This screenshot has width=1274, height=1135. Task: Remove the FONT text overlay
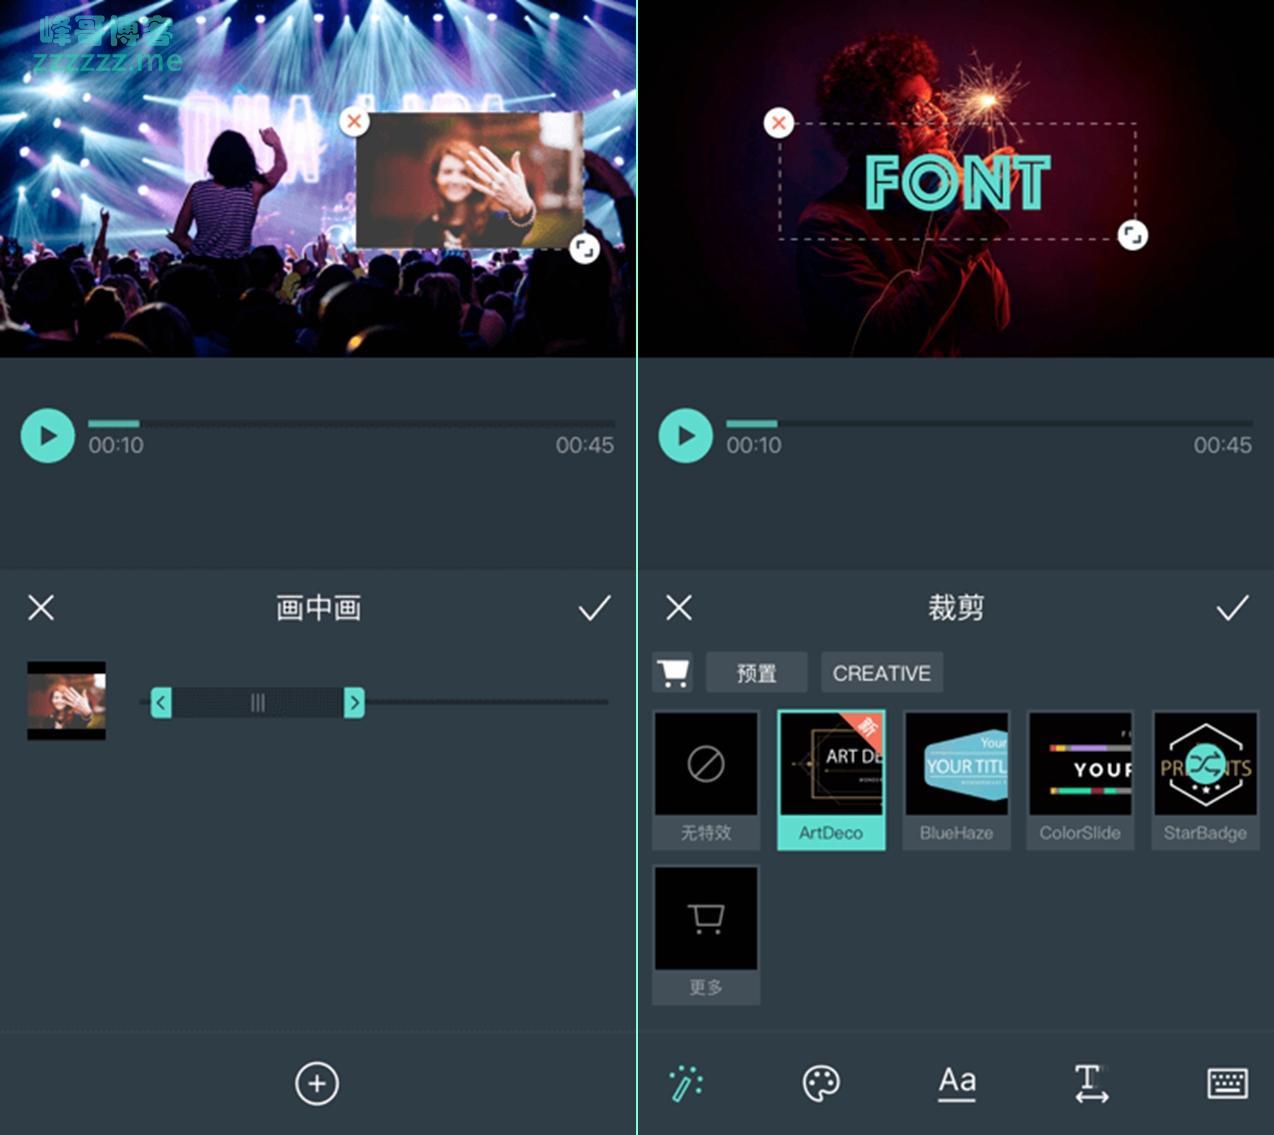779,123
